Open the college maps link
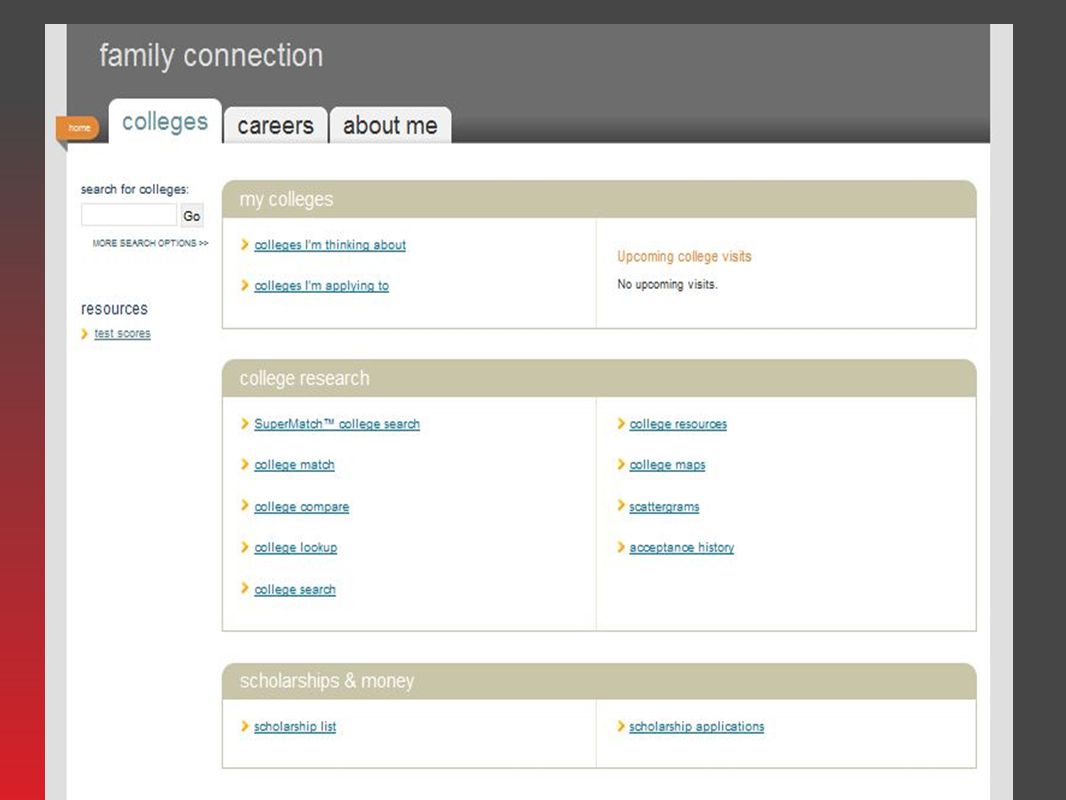The image size is (1066, 800). (x=667, y=465)
